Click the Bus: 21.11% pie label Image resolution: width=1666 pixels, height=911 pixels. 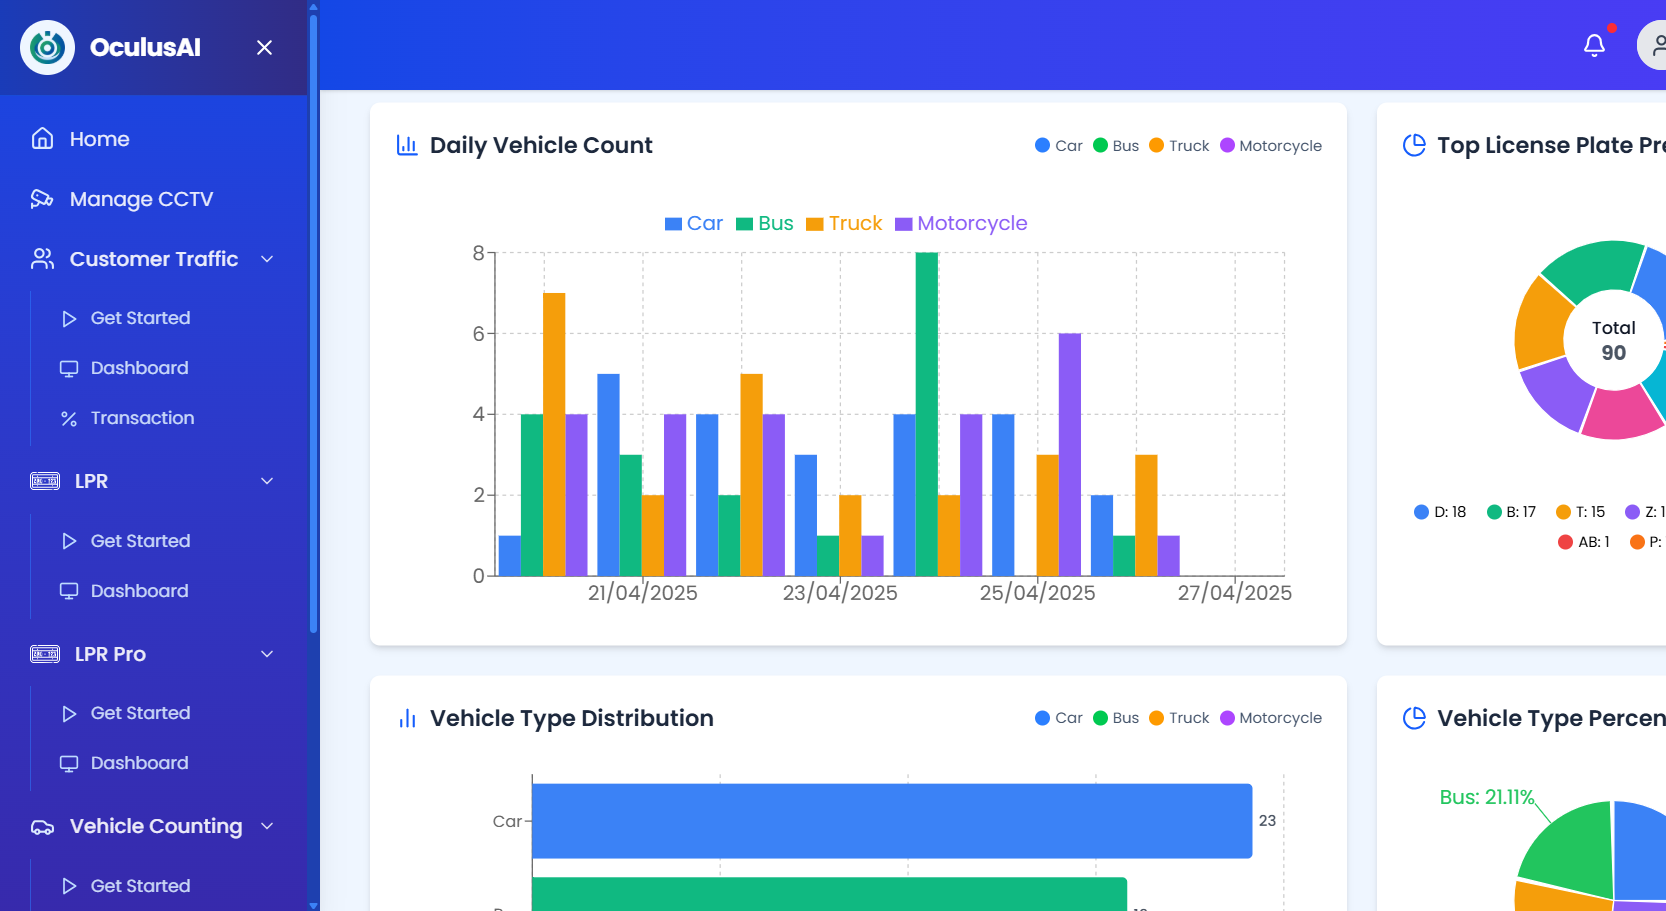click(x=1486, y=797)
